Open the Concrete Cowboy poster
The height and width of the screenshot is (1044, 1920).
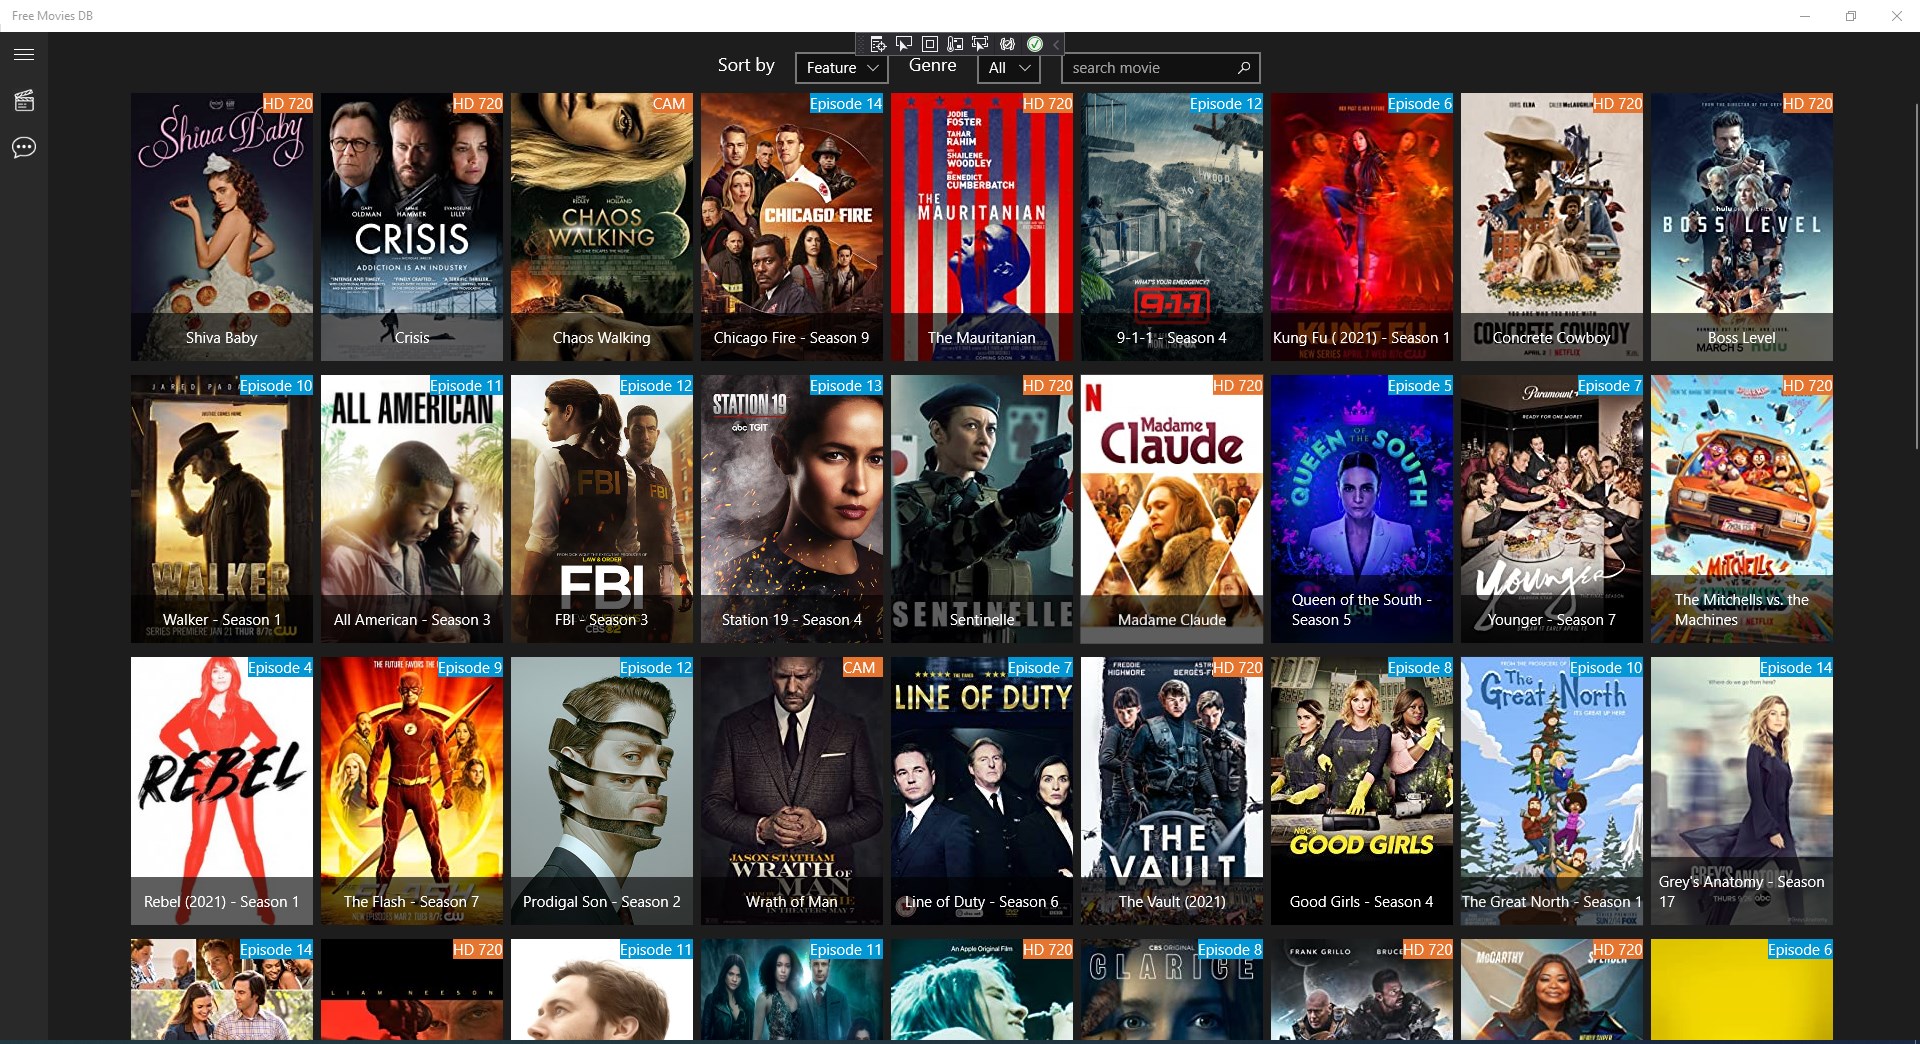pyautogui.click(x=1552, y=227)
